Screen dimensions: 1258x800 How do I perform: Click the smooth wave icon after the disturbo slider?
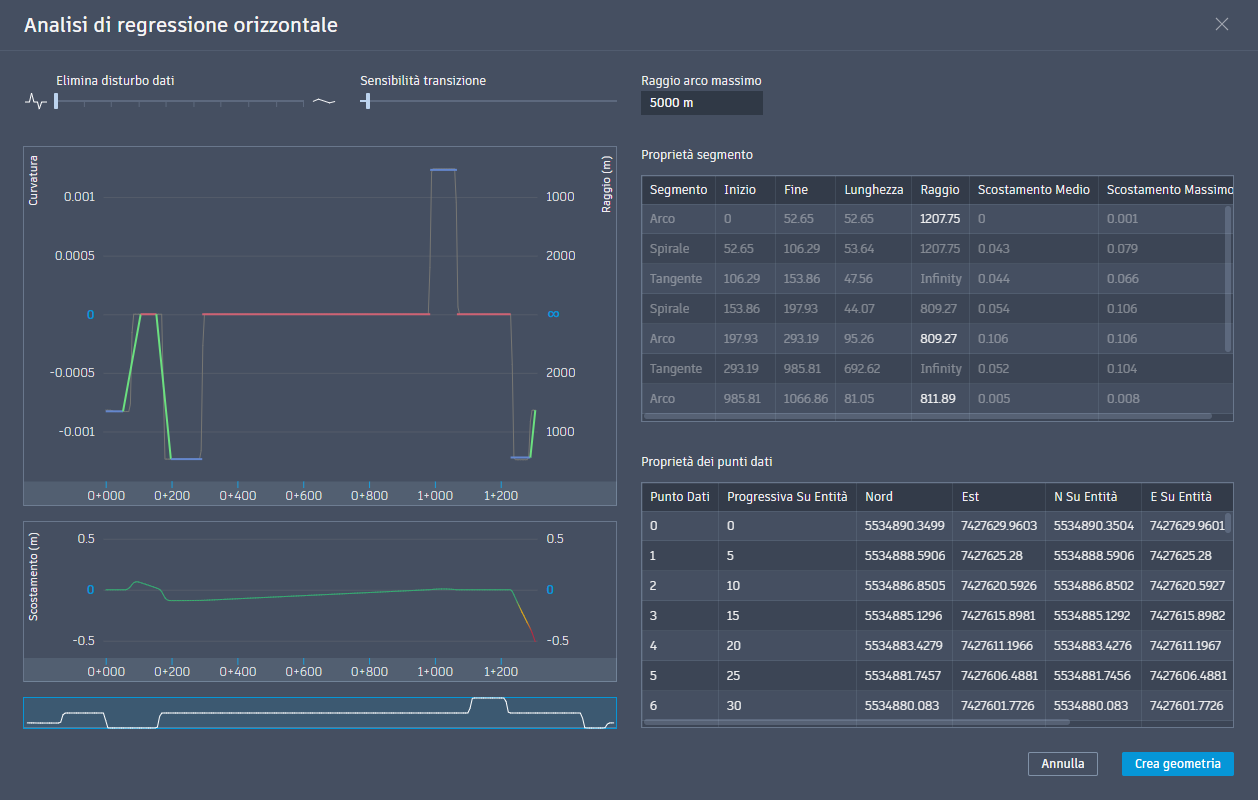click(324, 101)
